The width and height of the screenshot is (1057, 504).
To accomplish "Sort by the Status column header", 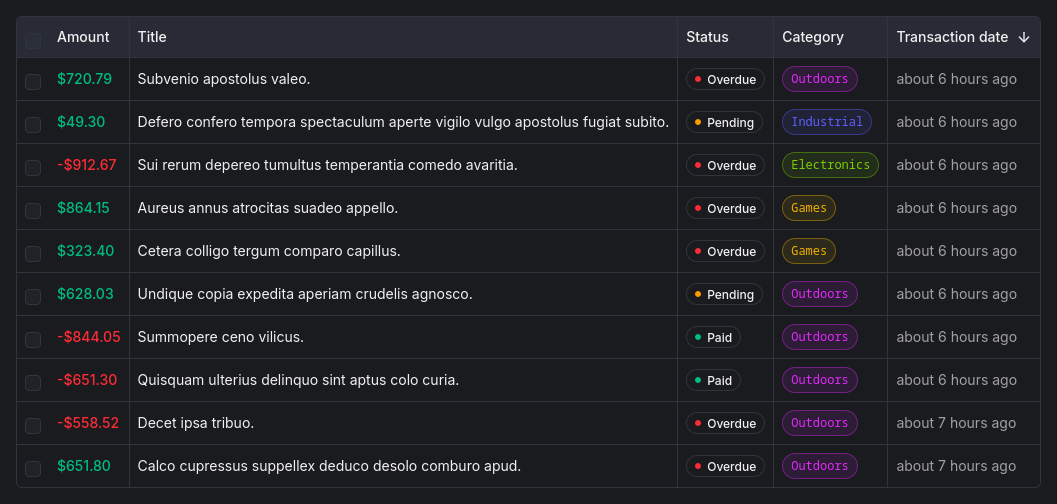I will click(707, 37).
